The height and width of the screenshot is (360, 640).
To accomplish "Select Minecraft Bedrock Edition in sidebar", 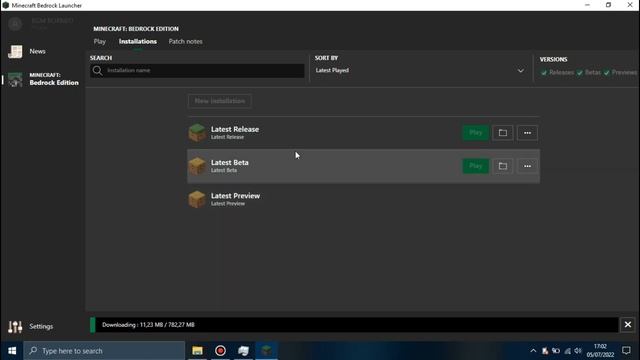I will pos(43,79).
